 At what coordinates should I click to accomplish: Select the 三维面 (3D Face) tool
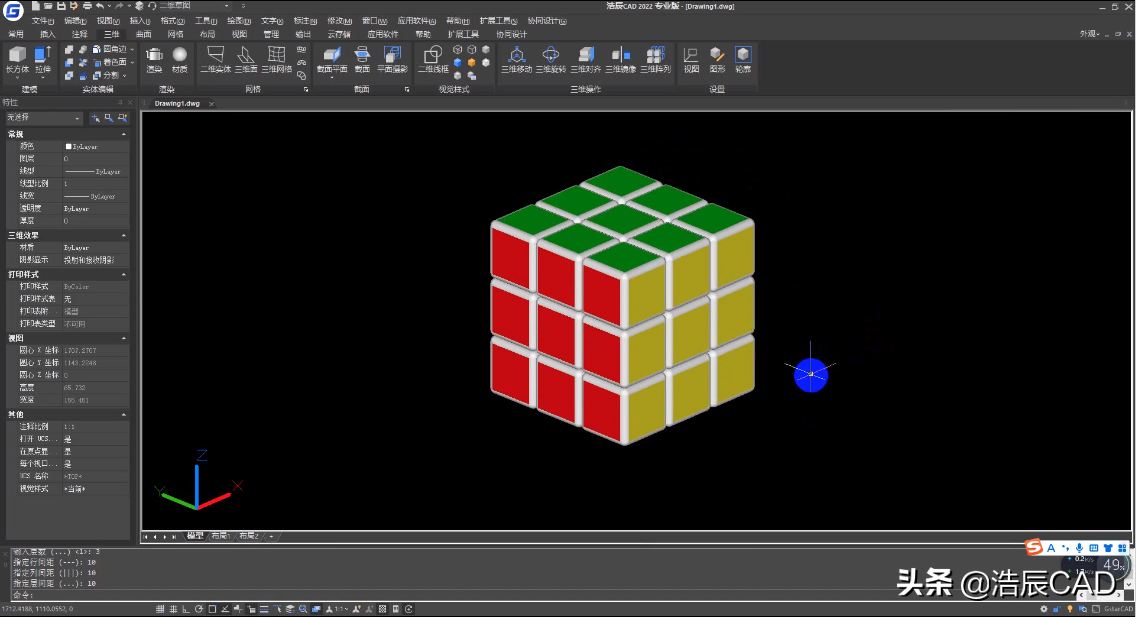point(246,59)
